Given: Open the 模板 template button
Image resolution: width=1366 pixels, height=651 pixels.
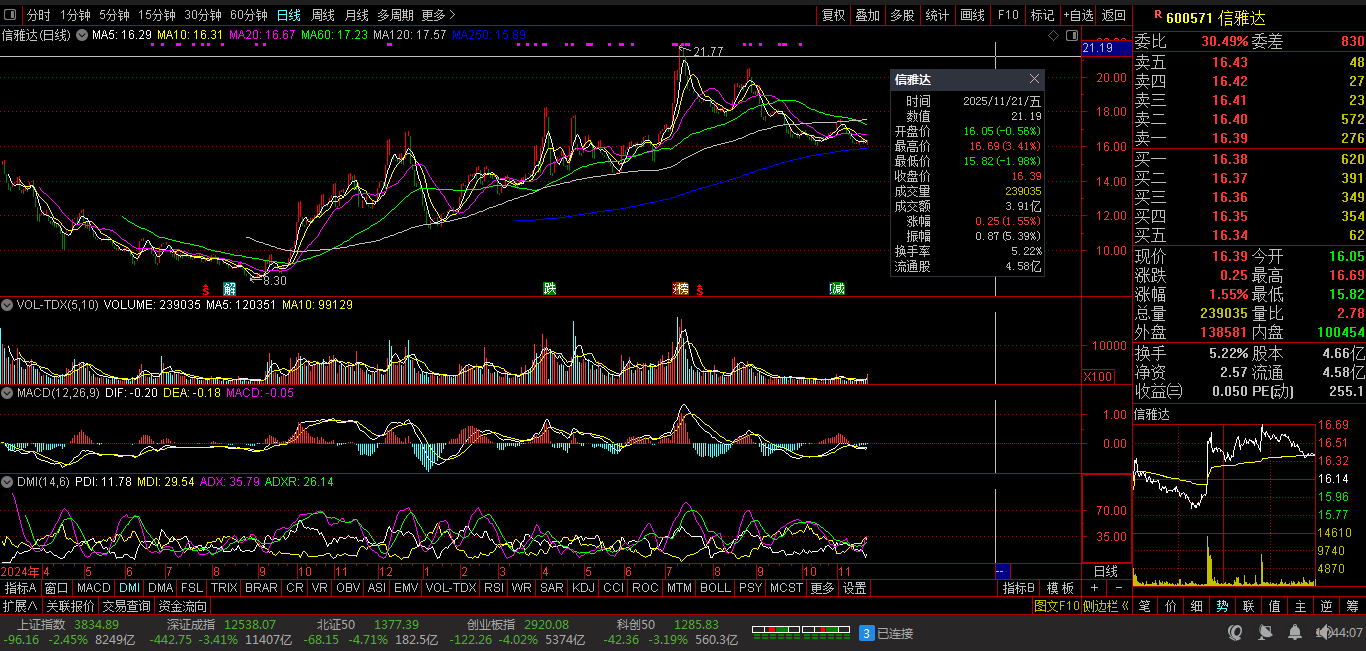Looking at the screenshot, I should (1061, 588).
